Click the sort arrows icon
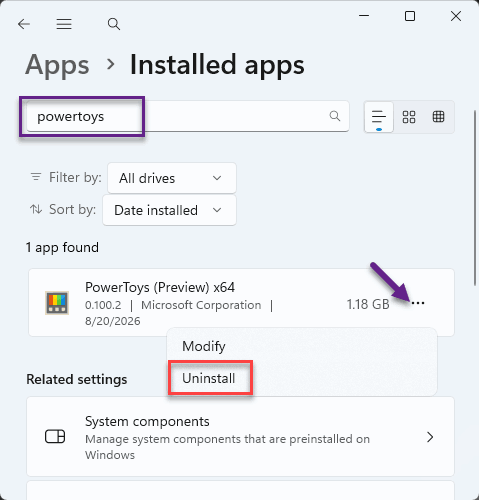Image resolution: width=479 pixels, height=500 pixels. [x=36, y=209]
